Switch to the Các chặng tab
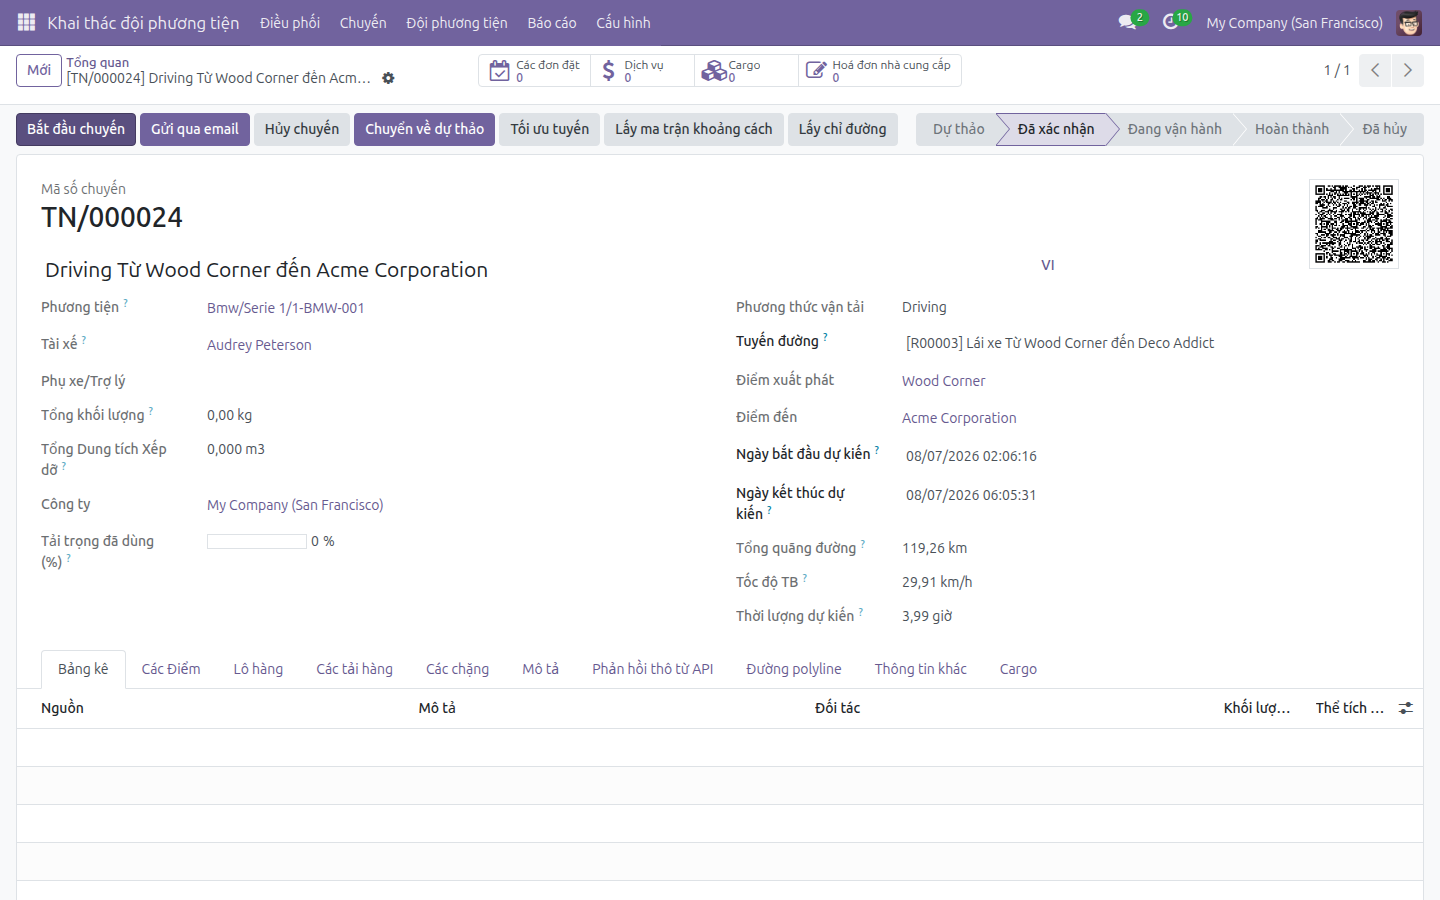 tap(457, 669)
